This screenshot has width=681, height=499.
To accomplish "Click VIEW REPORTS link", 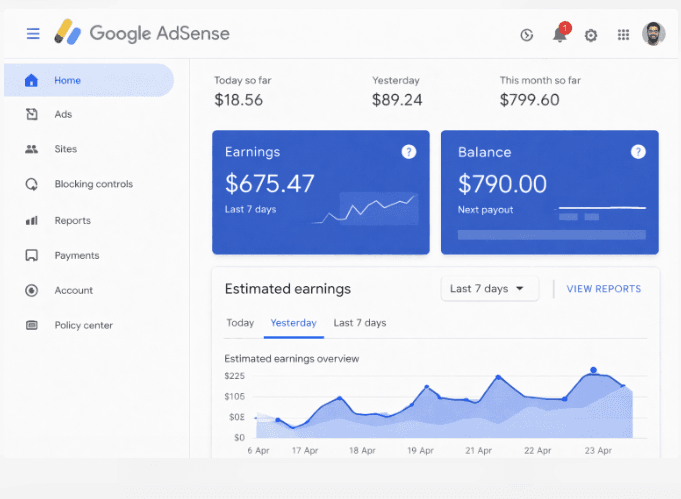I will pyautogui.click(x=603, y=289).
